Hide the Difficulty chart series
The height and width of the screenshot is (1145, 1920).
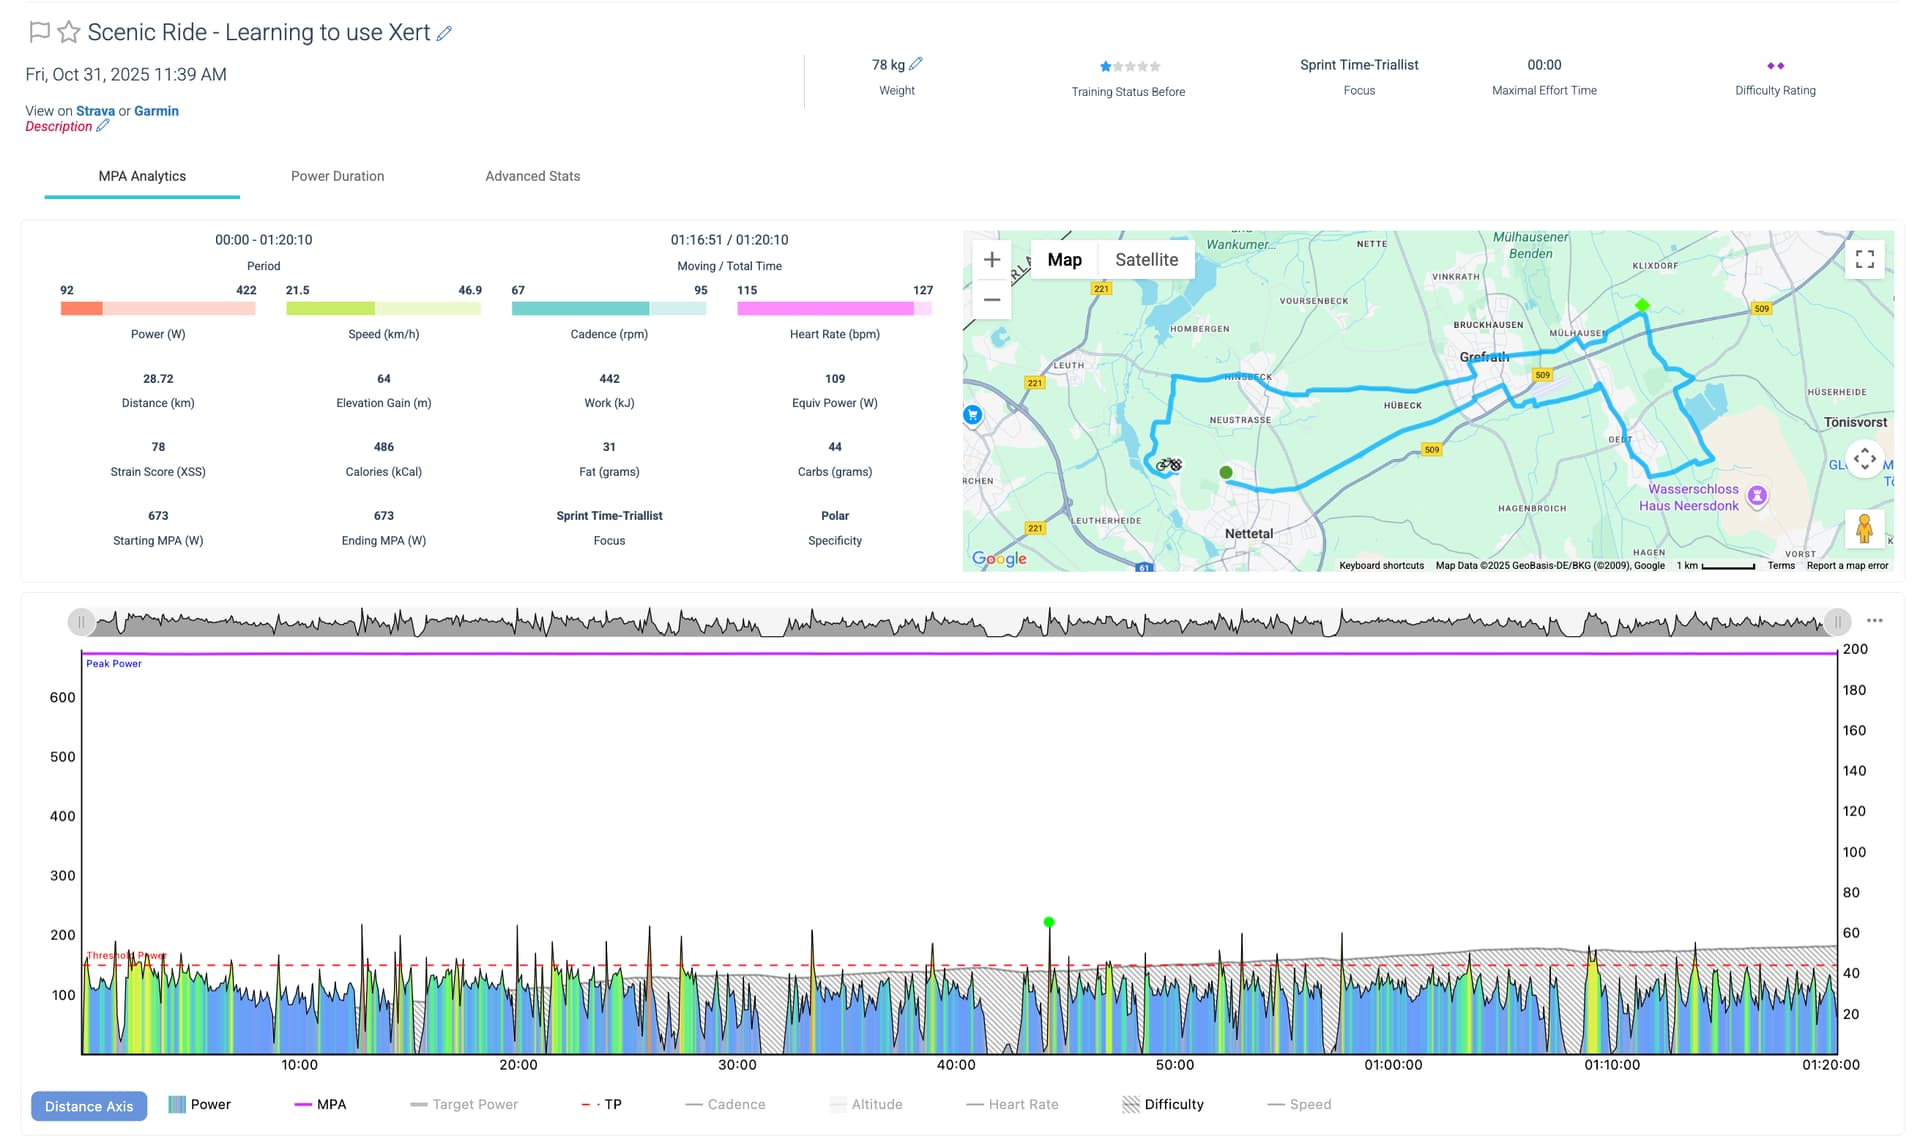(1173, 1104)
